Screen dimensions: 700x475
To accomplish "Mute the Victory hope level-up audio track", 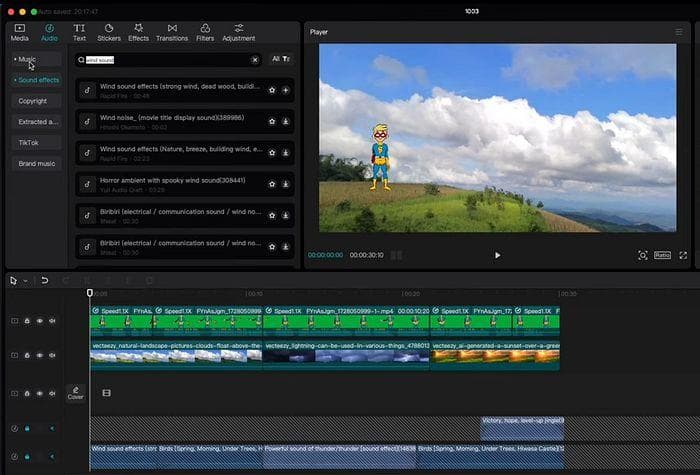I will 52,429.
